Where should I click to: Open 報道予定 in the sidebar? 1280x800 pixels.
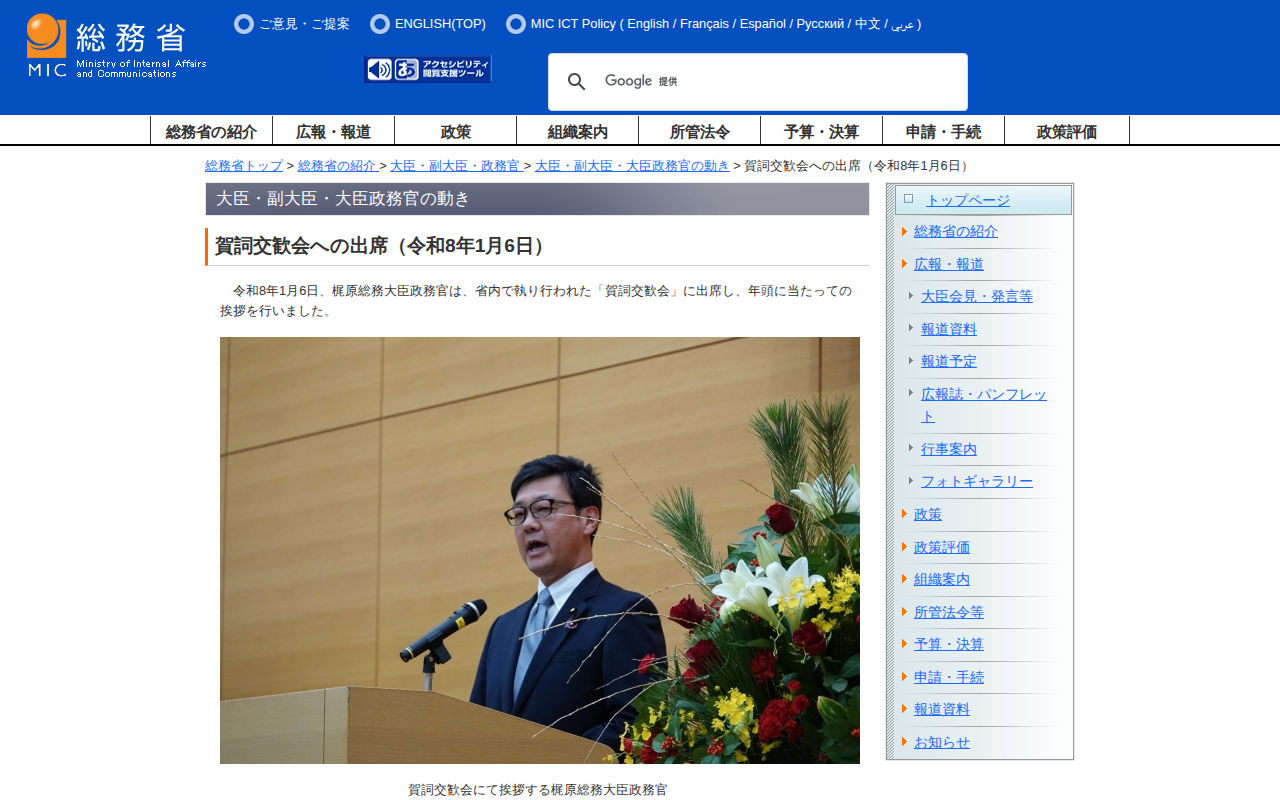point(948,361)
